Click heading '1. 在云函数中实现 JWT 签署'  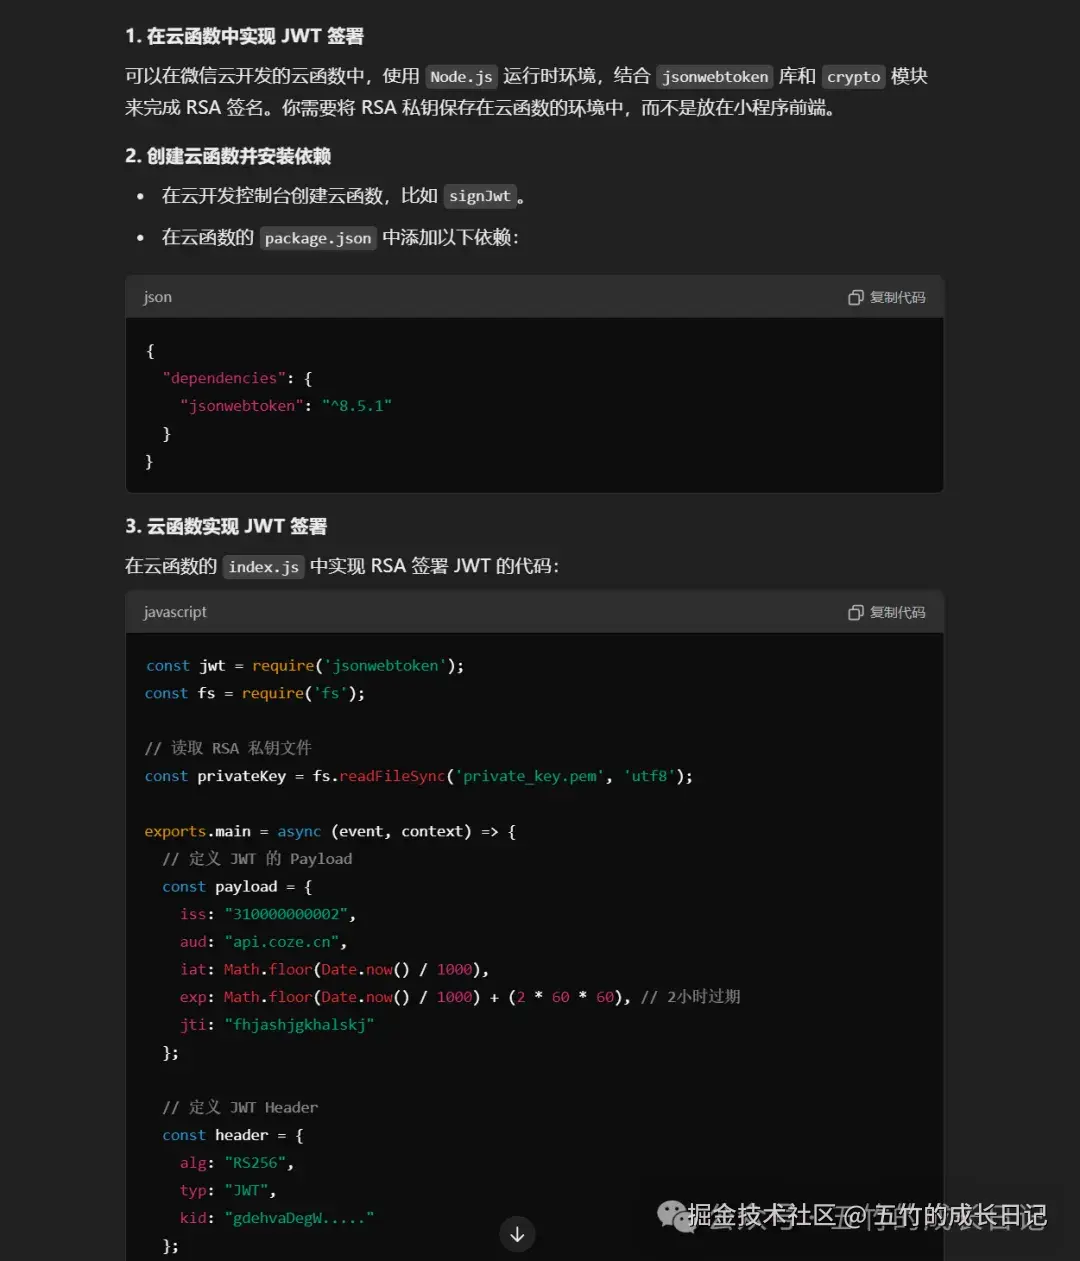[244, 36]
